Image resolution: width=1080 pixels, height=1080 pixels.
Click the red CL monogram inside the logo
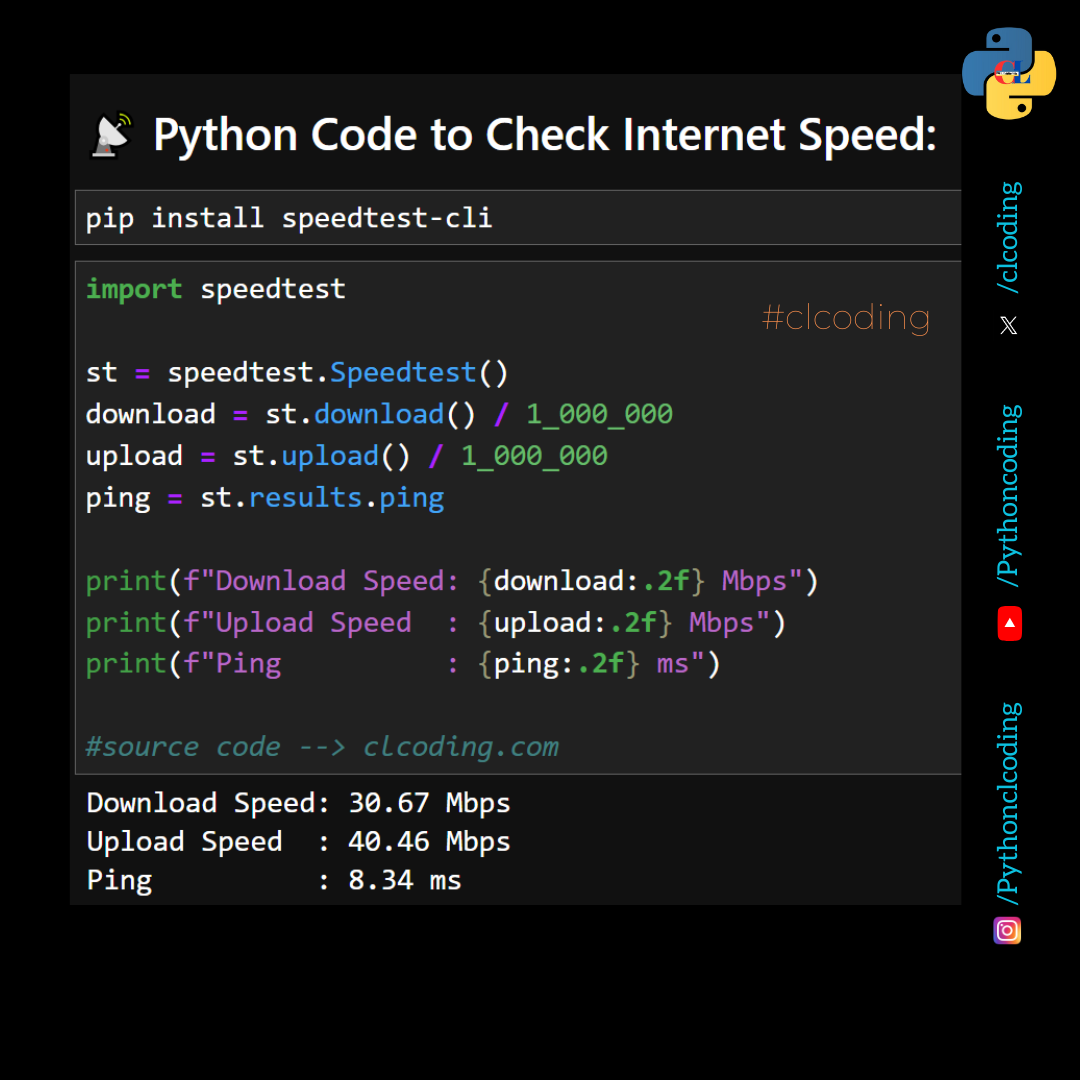[x=1005, y=72]
